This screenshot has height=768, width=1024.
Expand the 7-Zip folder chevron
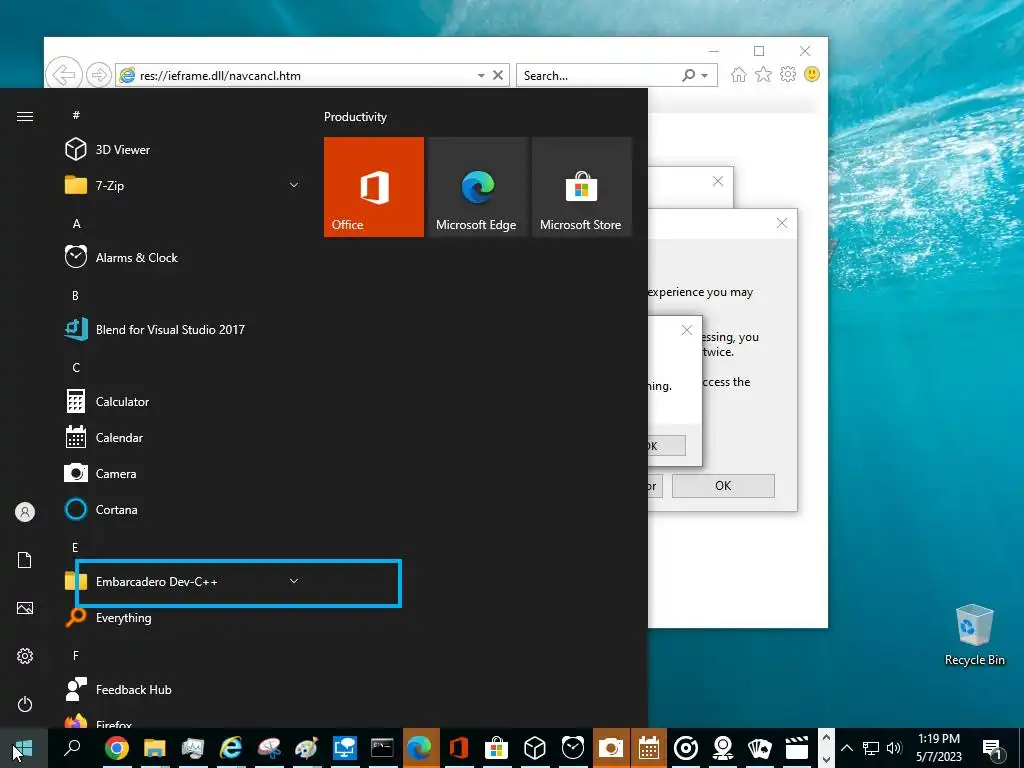tap(294, 185)
